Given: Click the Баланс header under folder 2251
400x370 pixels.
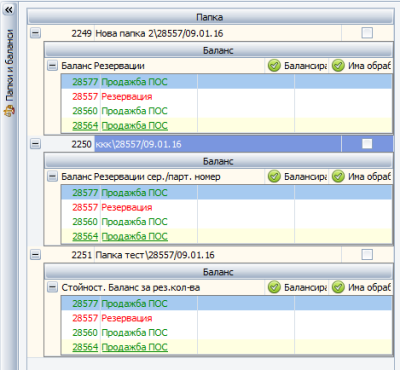Looking at the screenshot, I should click(x=218, y=272).
